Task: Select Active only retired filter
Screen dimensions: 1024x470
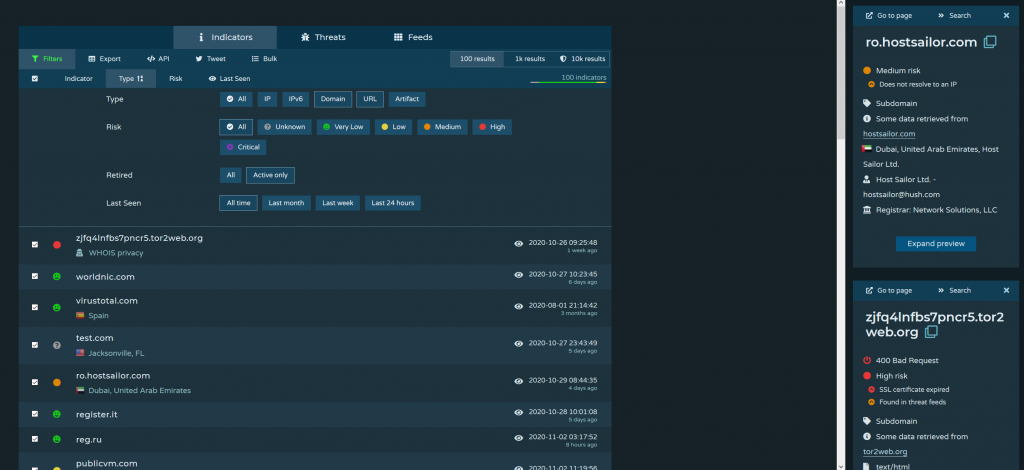Action: (x=270, y=175)
